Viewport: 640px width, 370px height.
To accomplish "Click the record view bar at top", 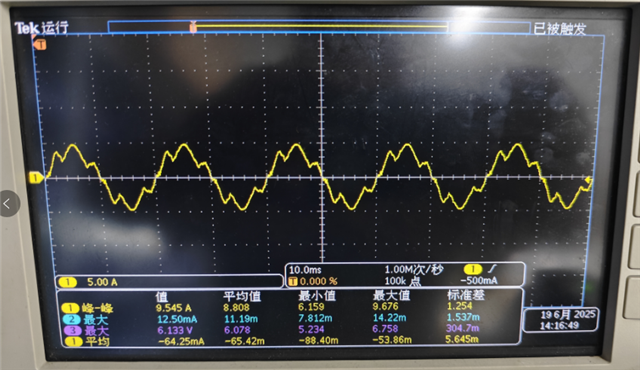I will pyautogui.click(x=319, y=27).
